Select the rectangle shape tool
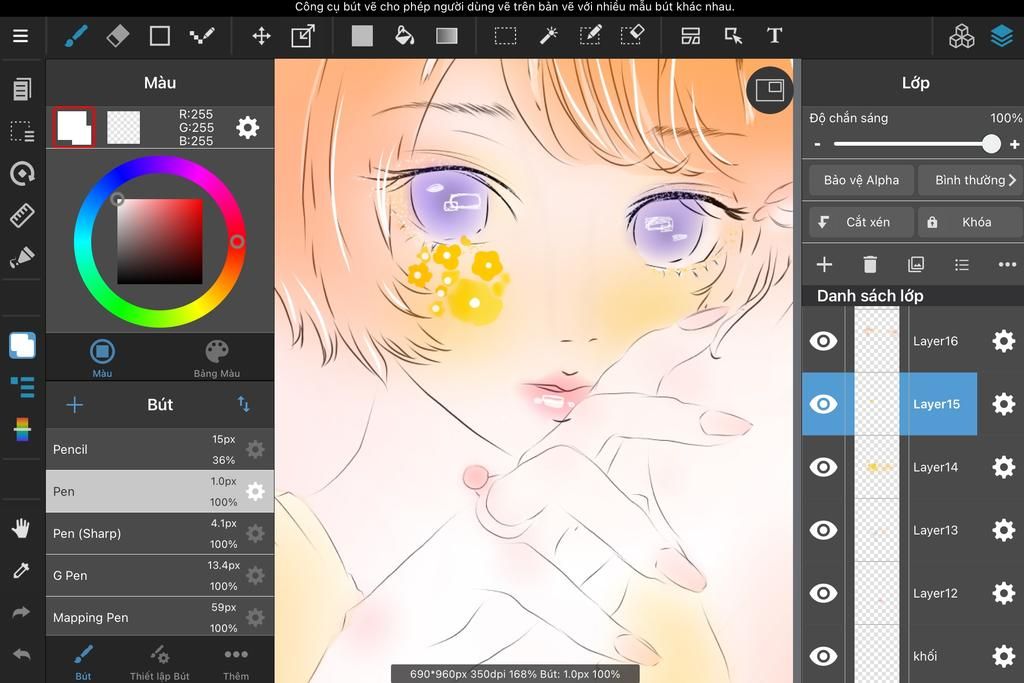Viewport: 1024px width, 683px height. 159,36
